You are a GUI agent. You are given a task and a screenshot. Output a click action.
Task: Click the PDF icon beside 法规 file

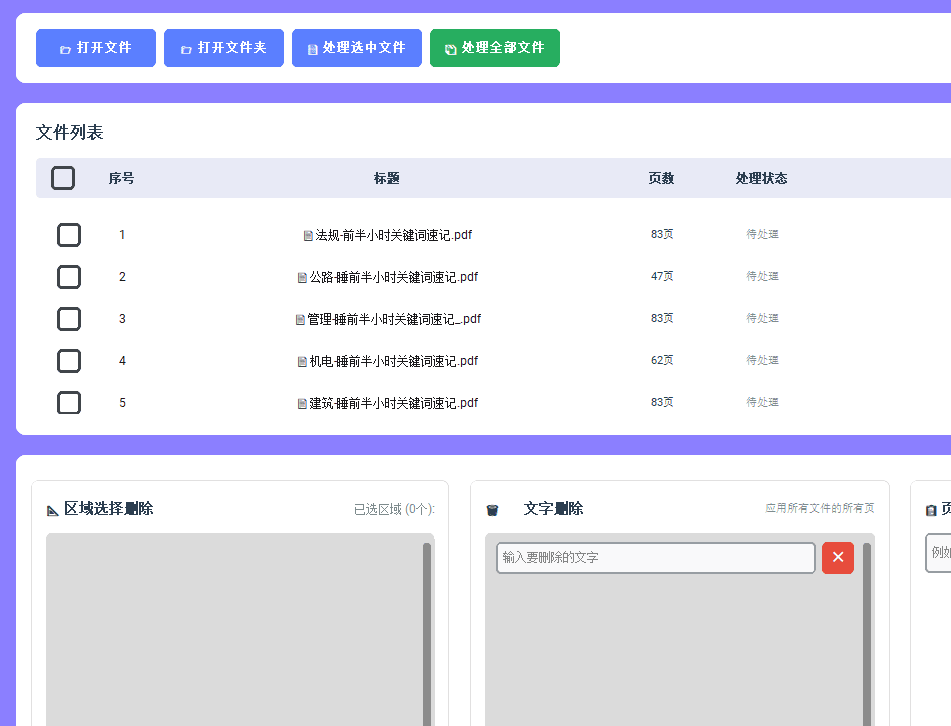coord(309,236)
